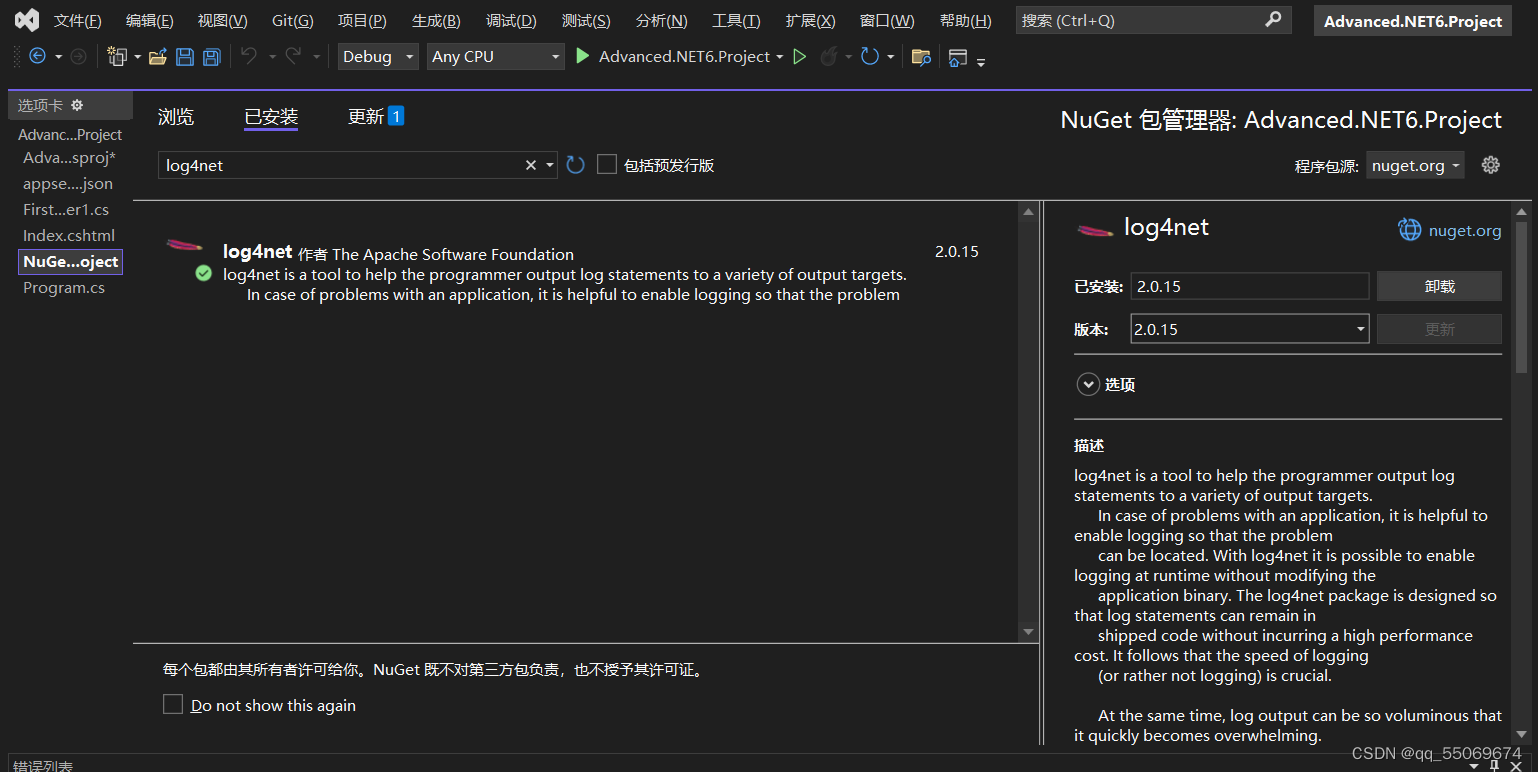Click the Hot Reload flame icon

[x=833, y=57]
